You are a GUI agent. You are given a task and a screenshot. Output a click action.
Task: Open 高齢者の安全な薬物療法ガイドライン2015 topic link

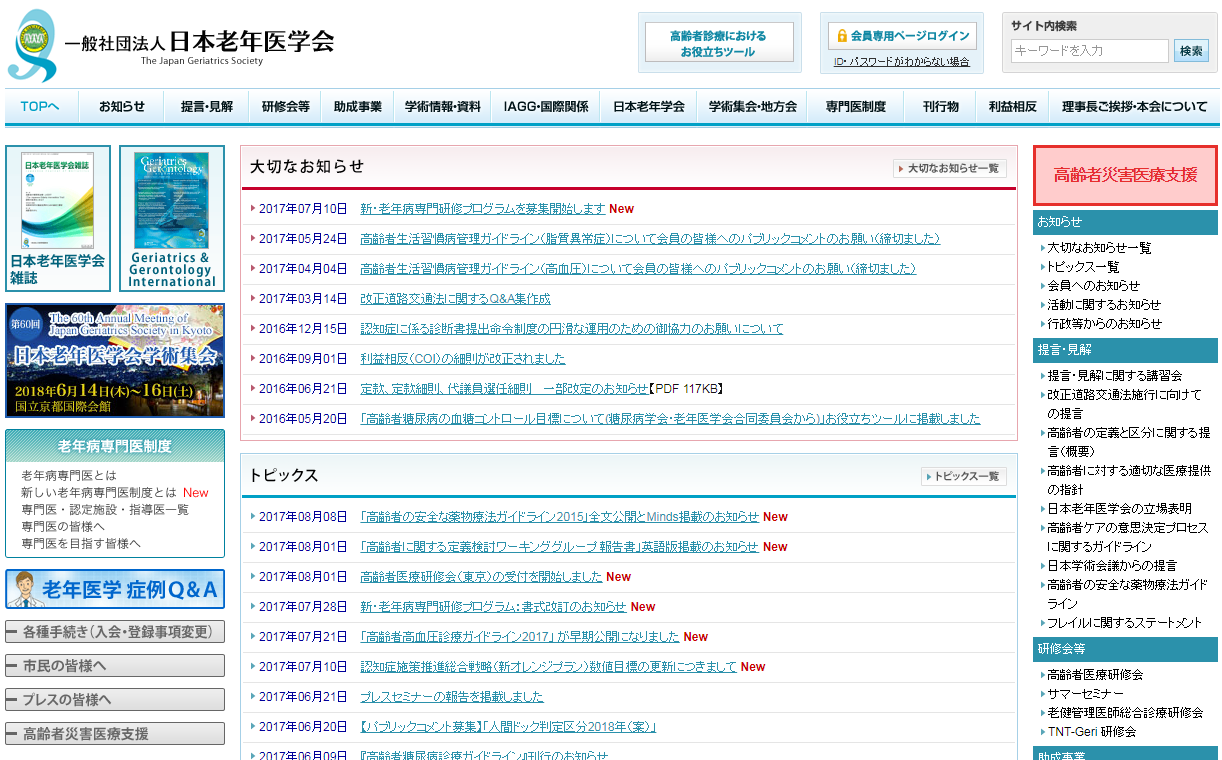pos(560,517)
